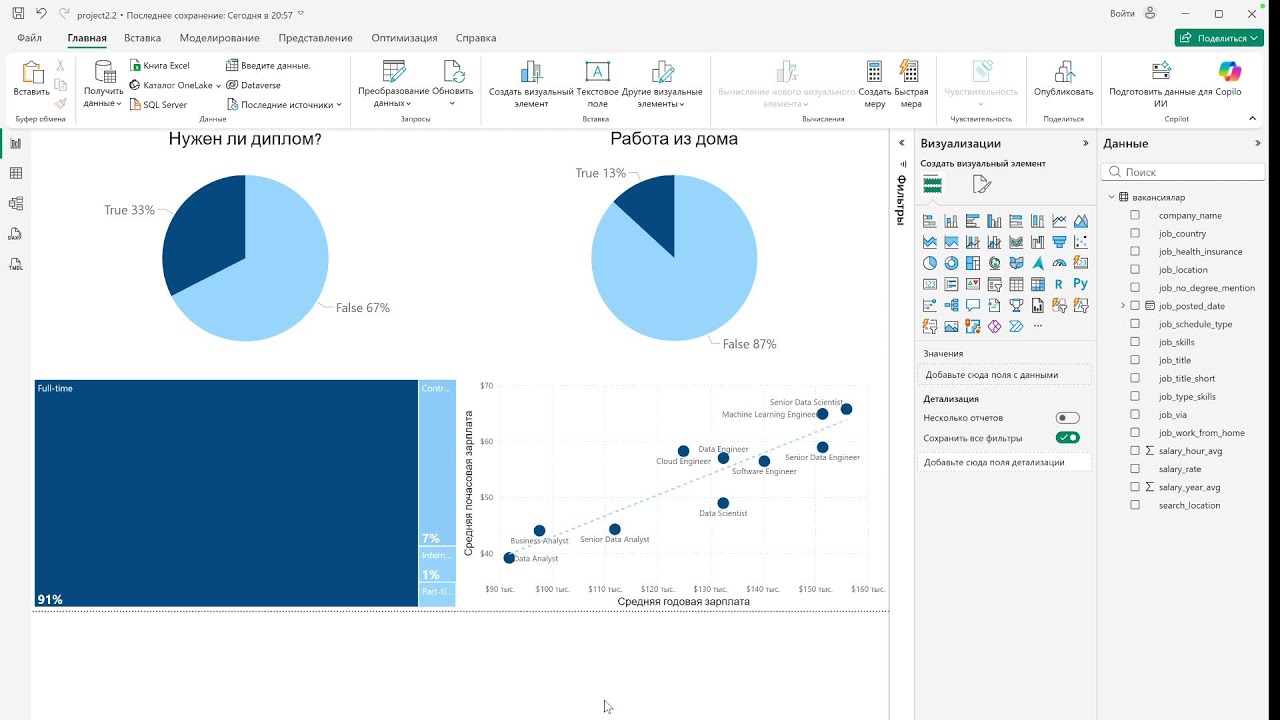Select the Map (globe) visualization icon

tap(994, 263)
